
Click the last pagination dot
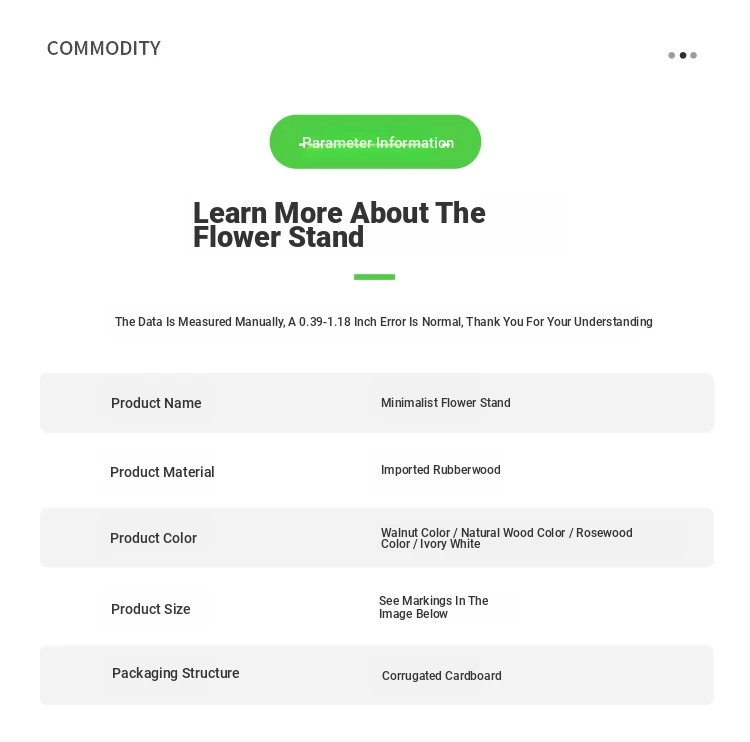[694, 56]
